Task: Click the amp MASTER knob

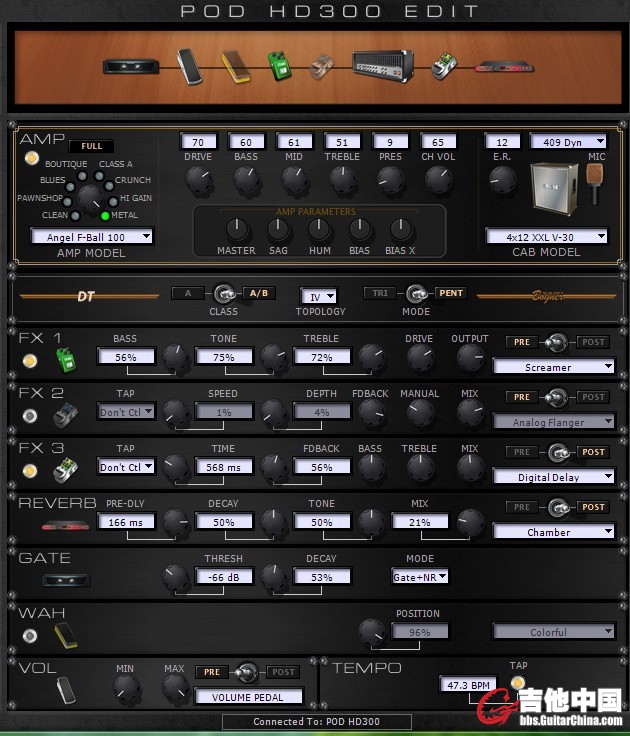Action: coord(237,229)
